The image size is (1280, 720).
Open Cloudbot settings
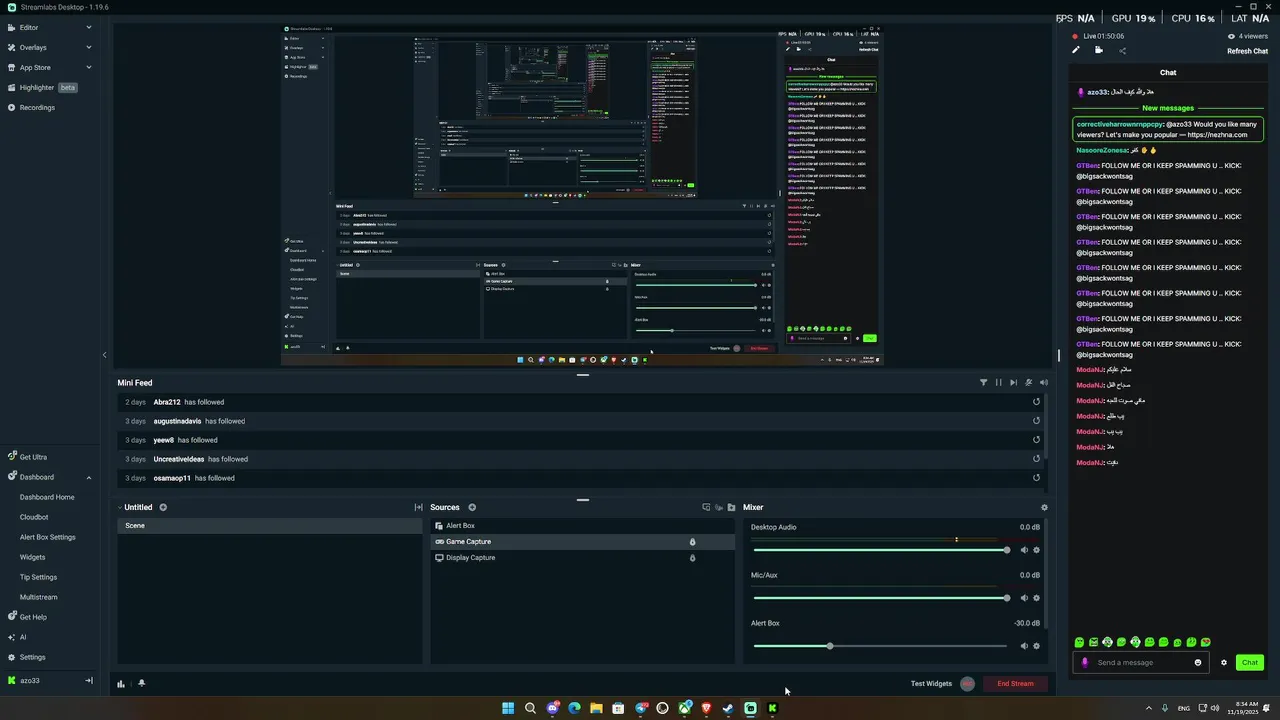tap(34, 517)
